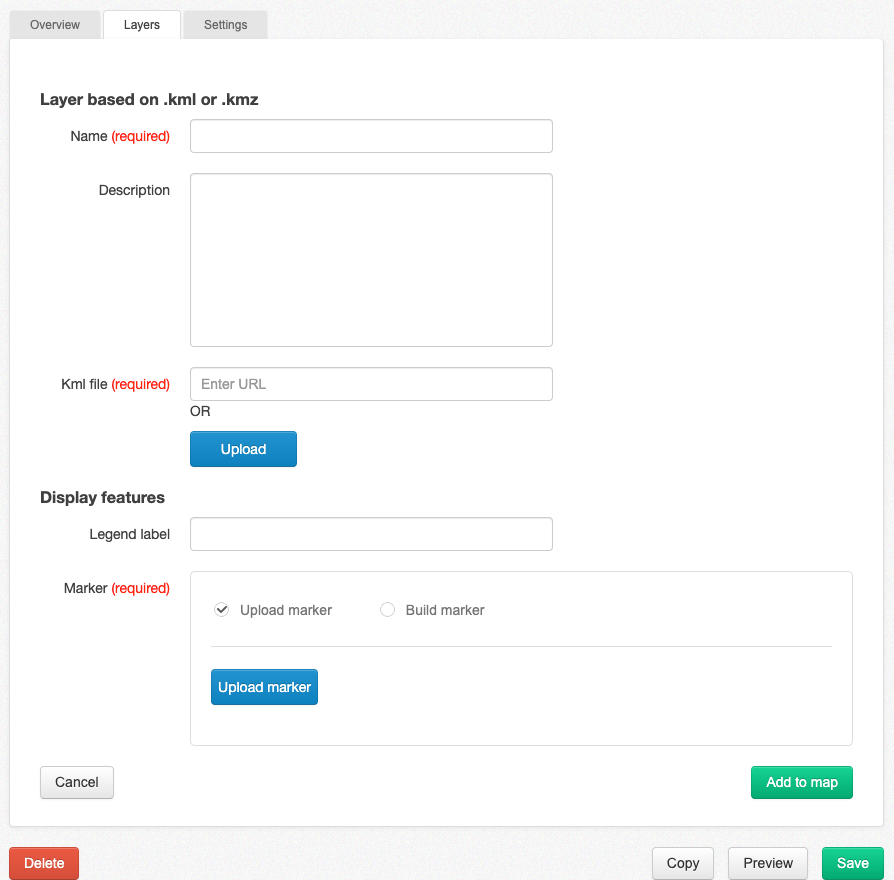Delete the current layer
The height and width of the screenshot is (880, 894).
(43, 863)
